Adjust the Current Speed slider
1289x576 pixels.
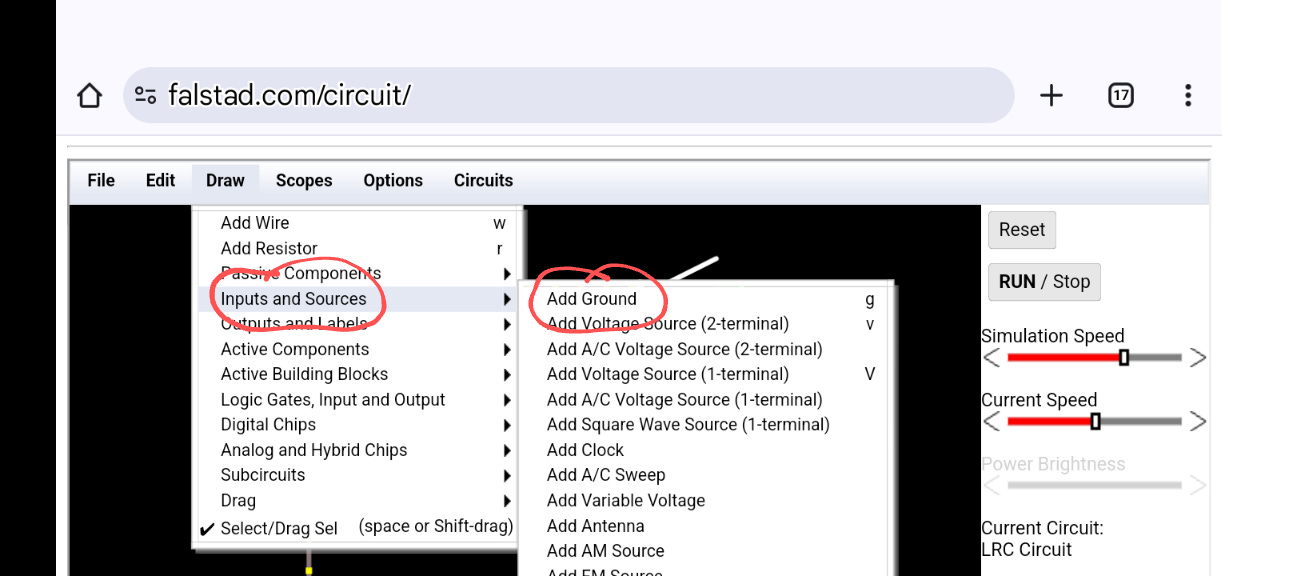click(1094, 421)
